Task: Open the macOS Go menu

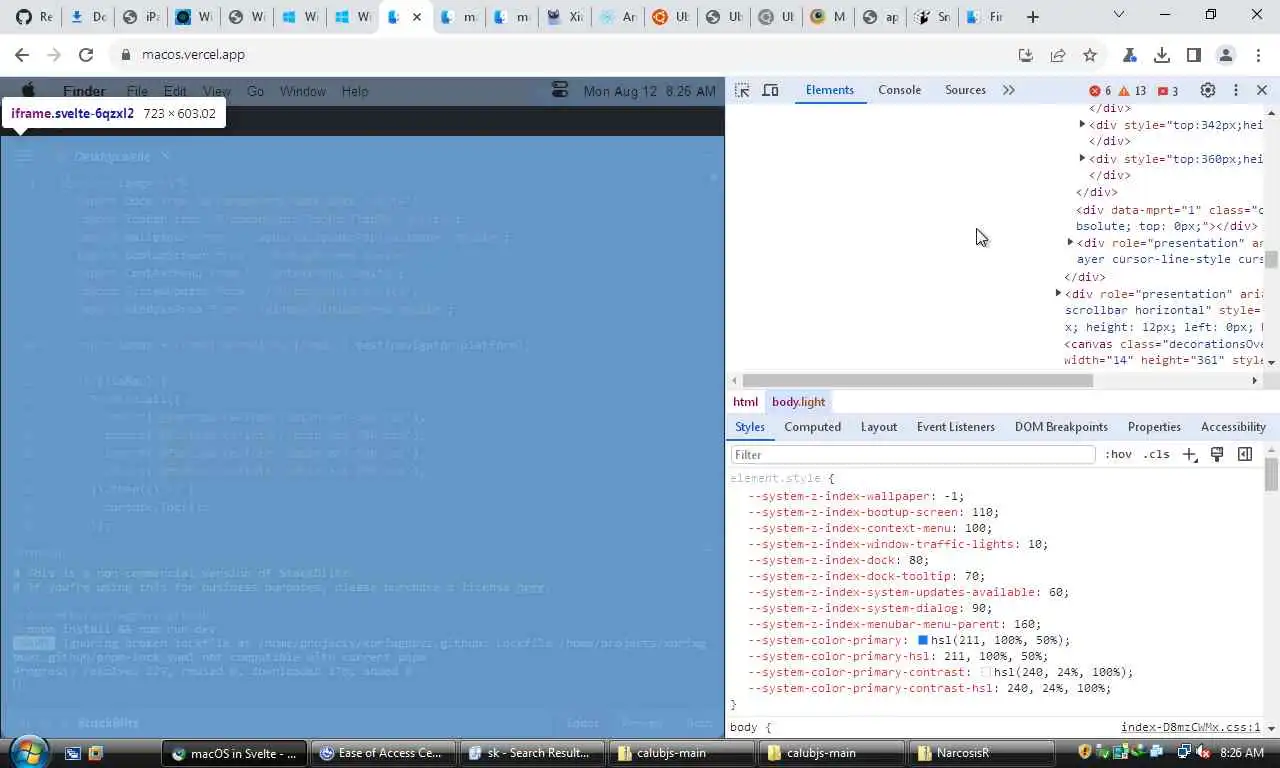Action: coord(255,91)
